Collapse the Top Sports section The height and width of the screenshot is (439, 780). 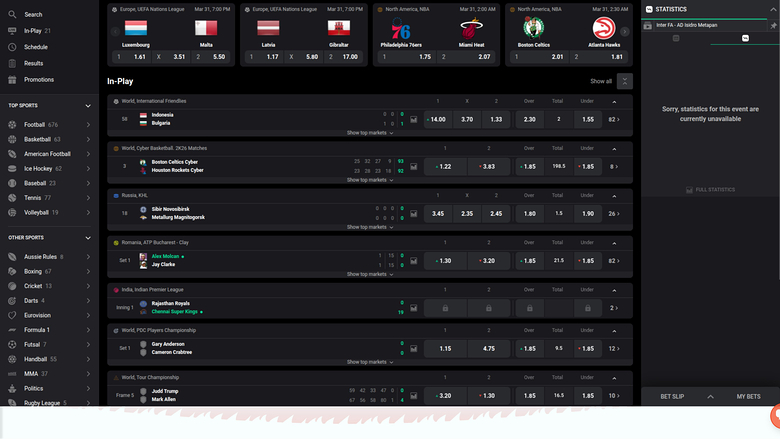pos(88,106)
